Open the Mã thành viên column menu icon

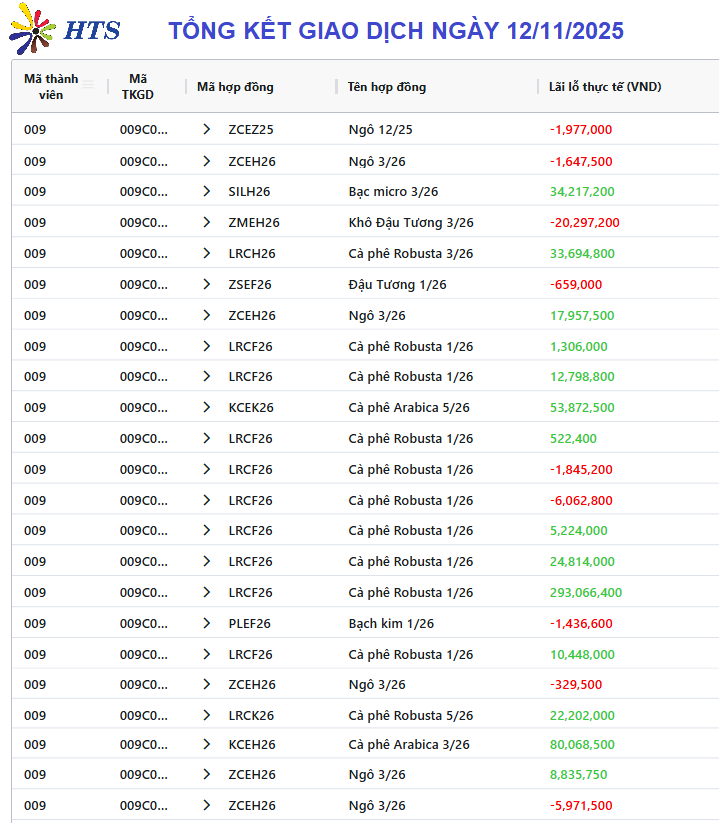(88, 85)
